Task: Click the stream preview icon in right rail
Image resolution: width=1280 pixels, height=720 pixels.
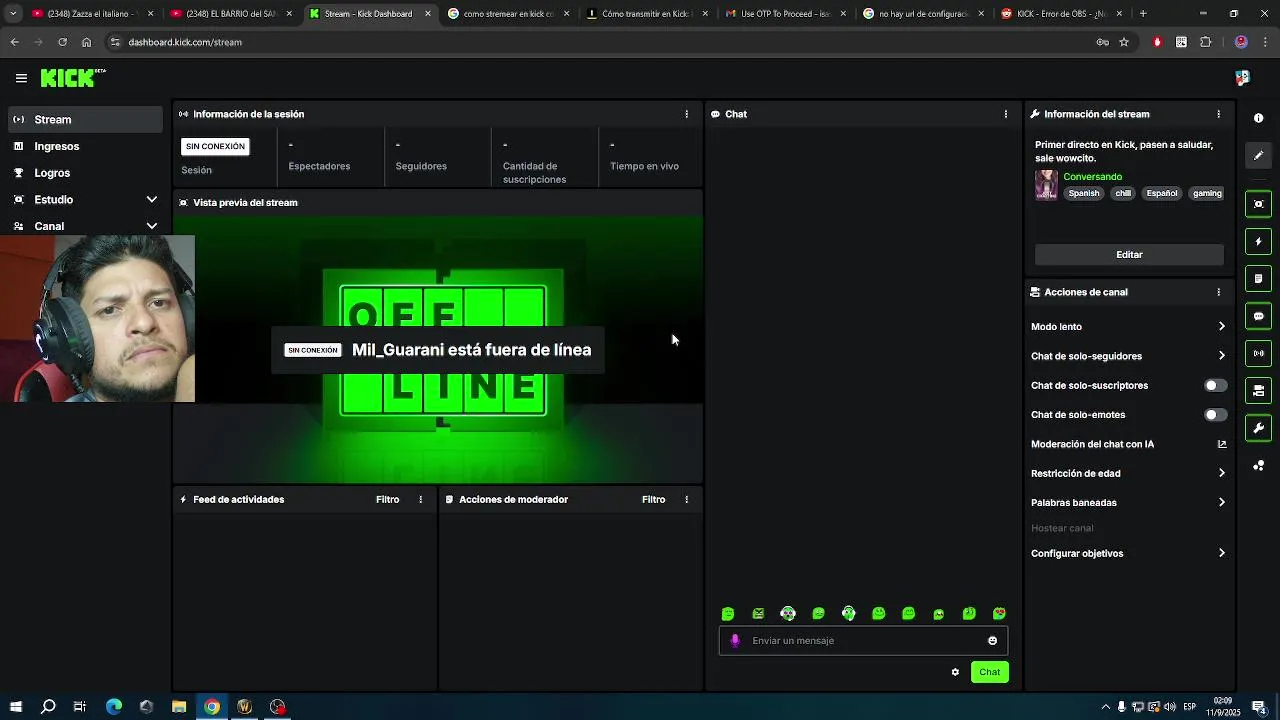Action: click(x=1258, y=204)
